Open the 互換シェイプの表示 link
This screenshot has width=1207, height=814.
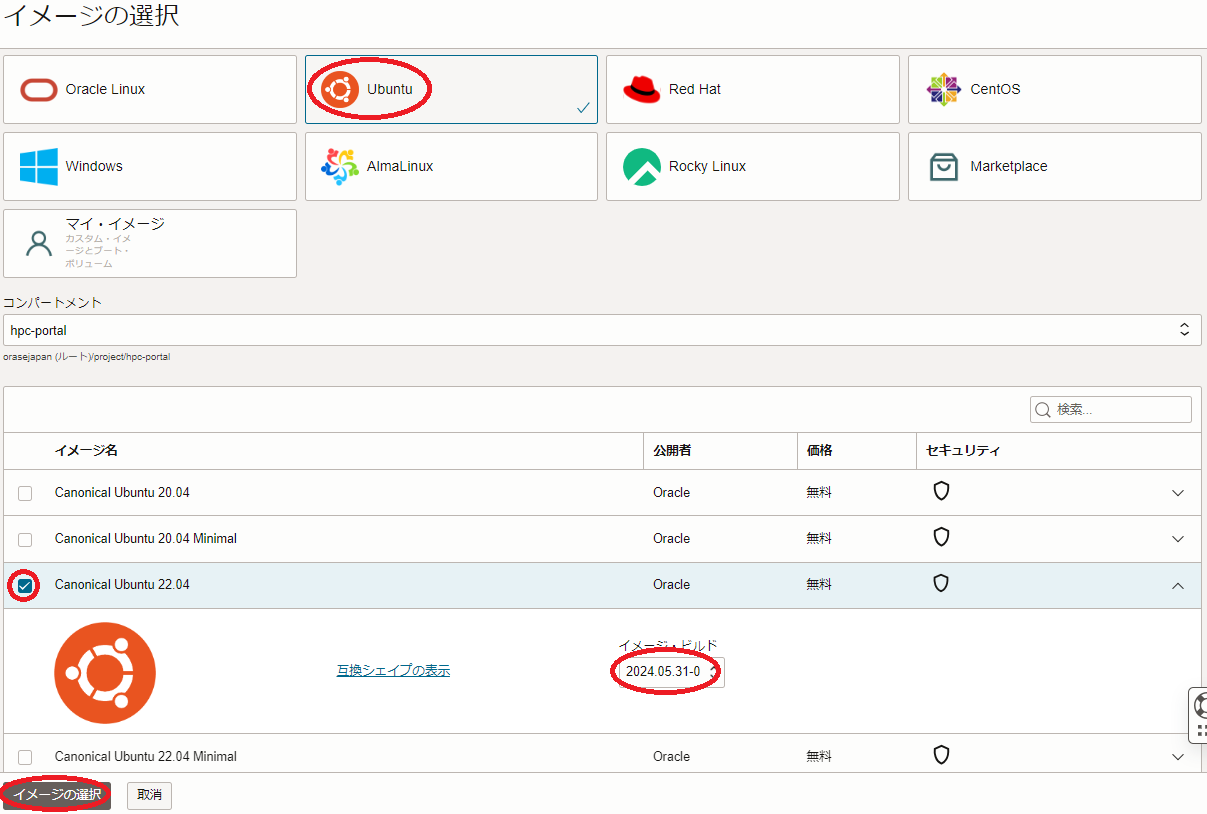[x=393, y=671]
